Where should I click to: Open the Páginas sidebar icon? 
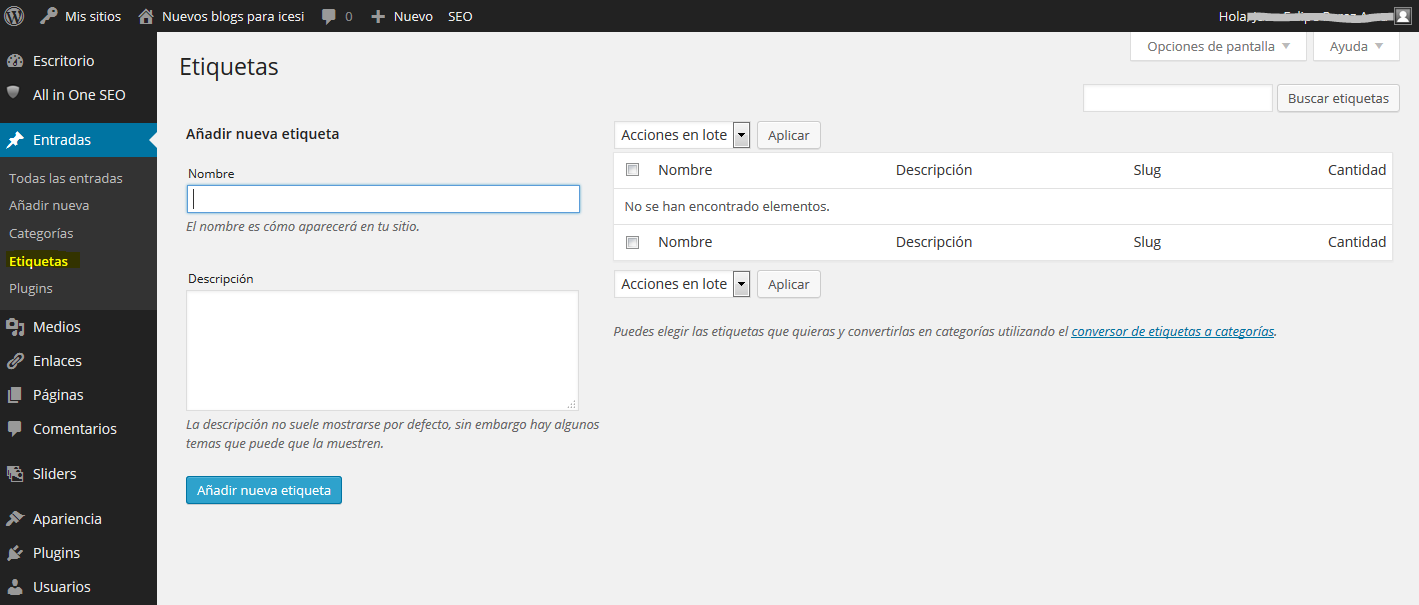point(15,395)
